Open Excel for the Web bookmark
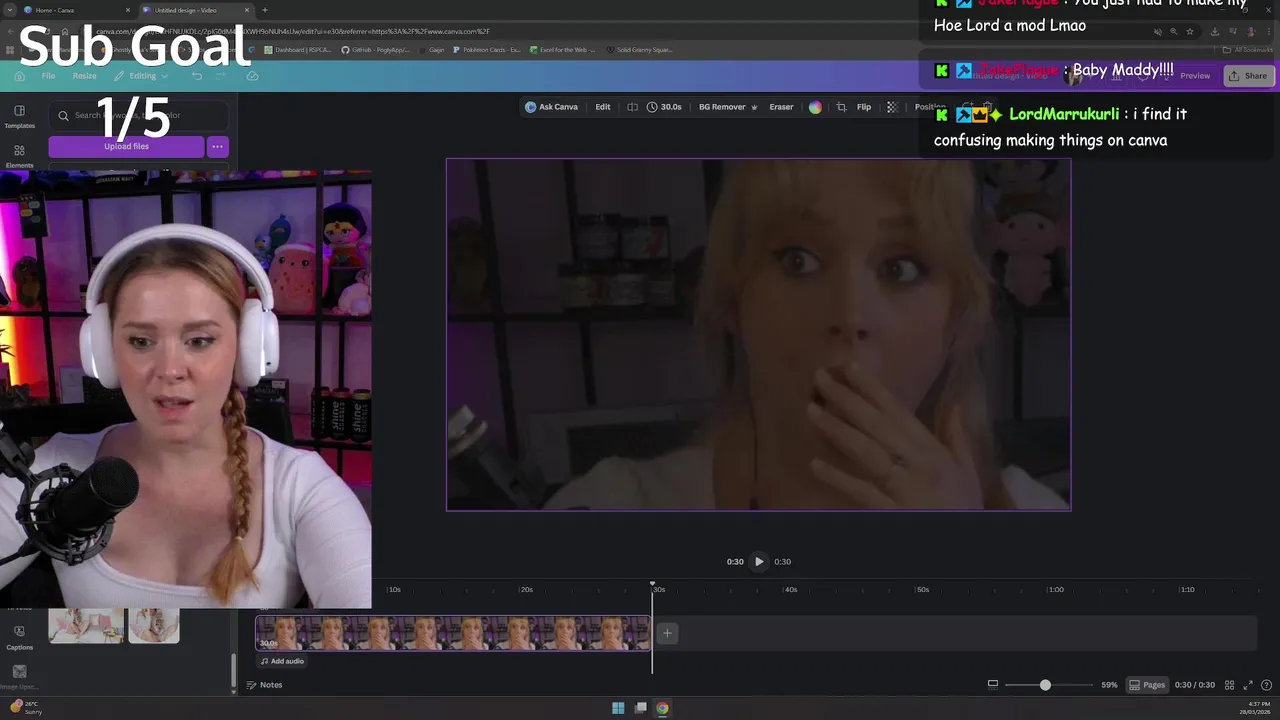Viewport: 1280px width, 720px height. [562, 49]
